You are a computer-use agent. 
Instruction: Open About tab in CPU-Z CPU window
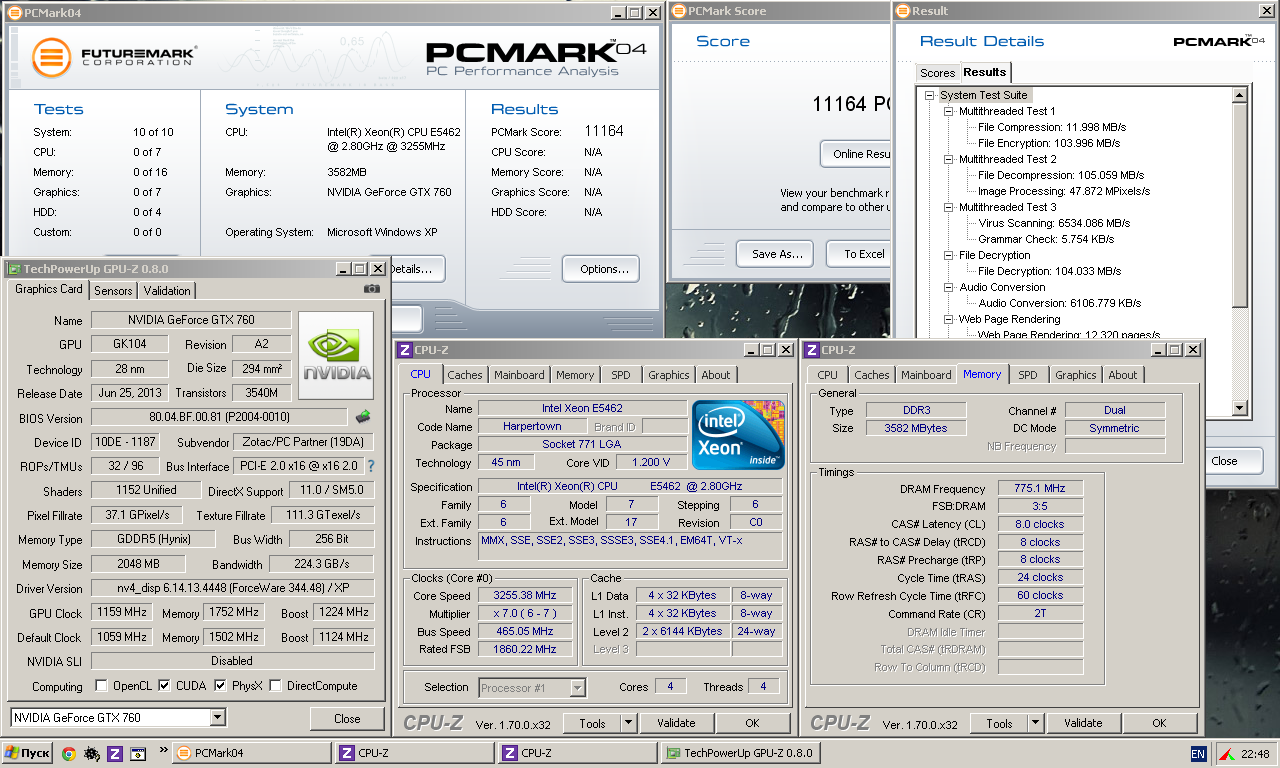click(716, 375)
